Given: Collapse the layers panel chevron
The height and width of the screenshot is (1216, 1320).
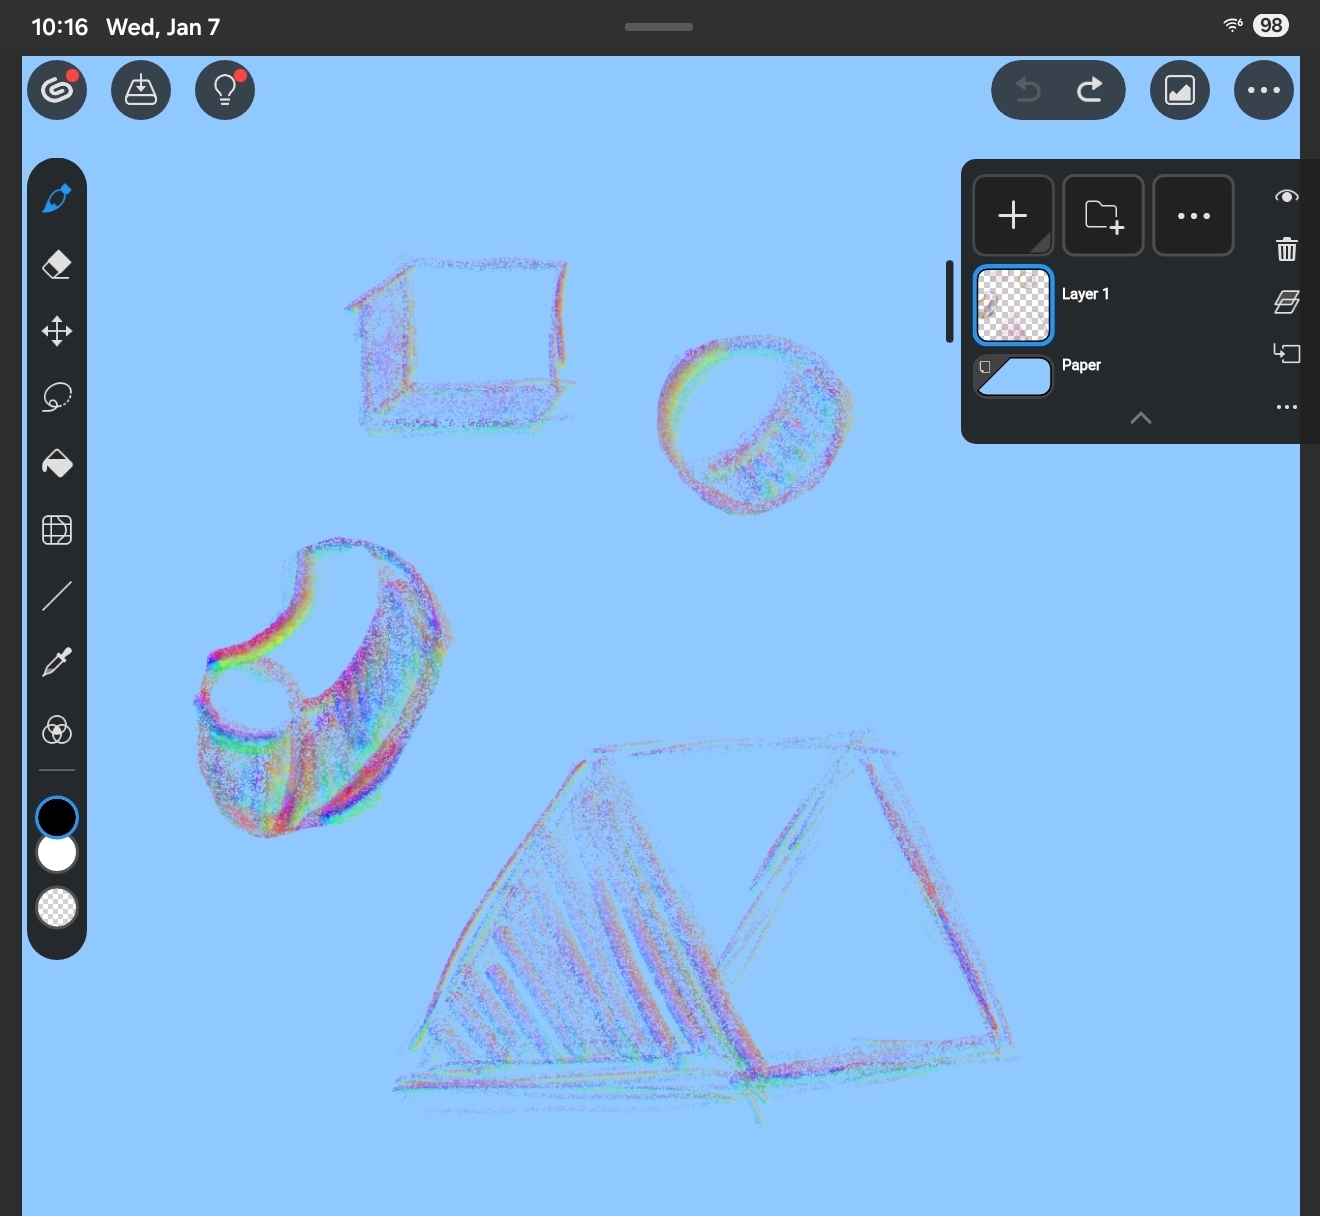Looking at the screenshot, I should pos(1140,418).
